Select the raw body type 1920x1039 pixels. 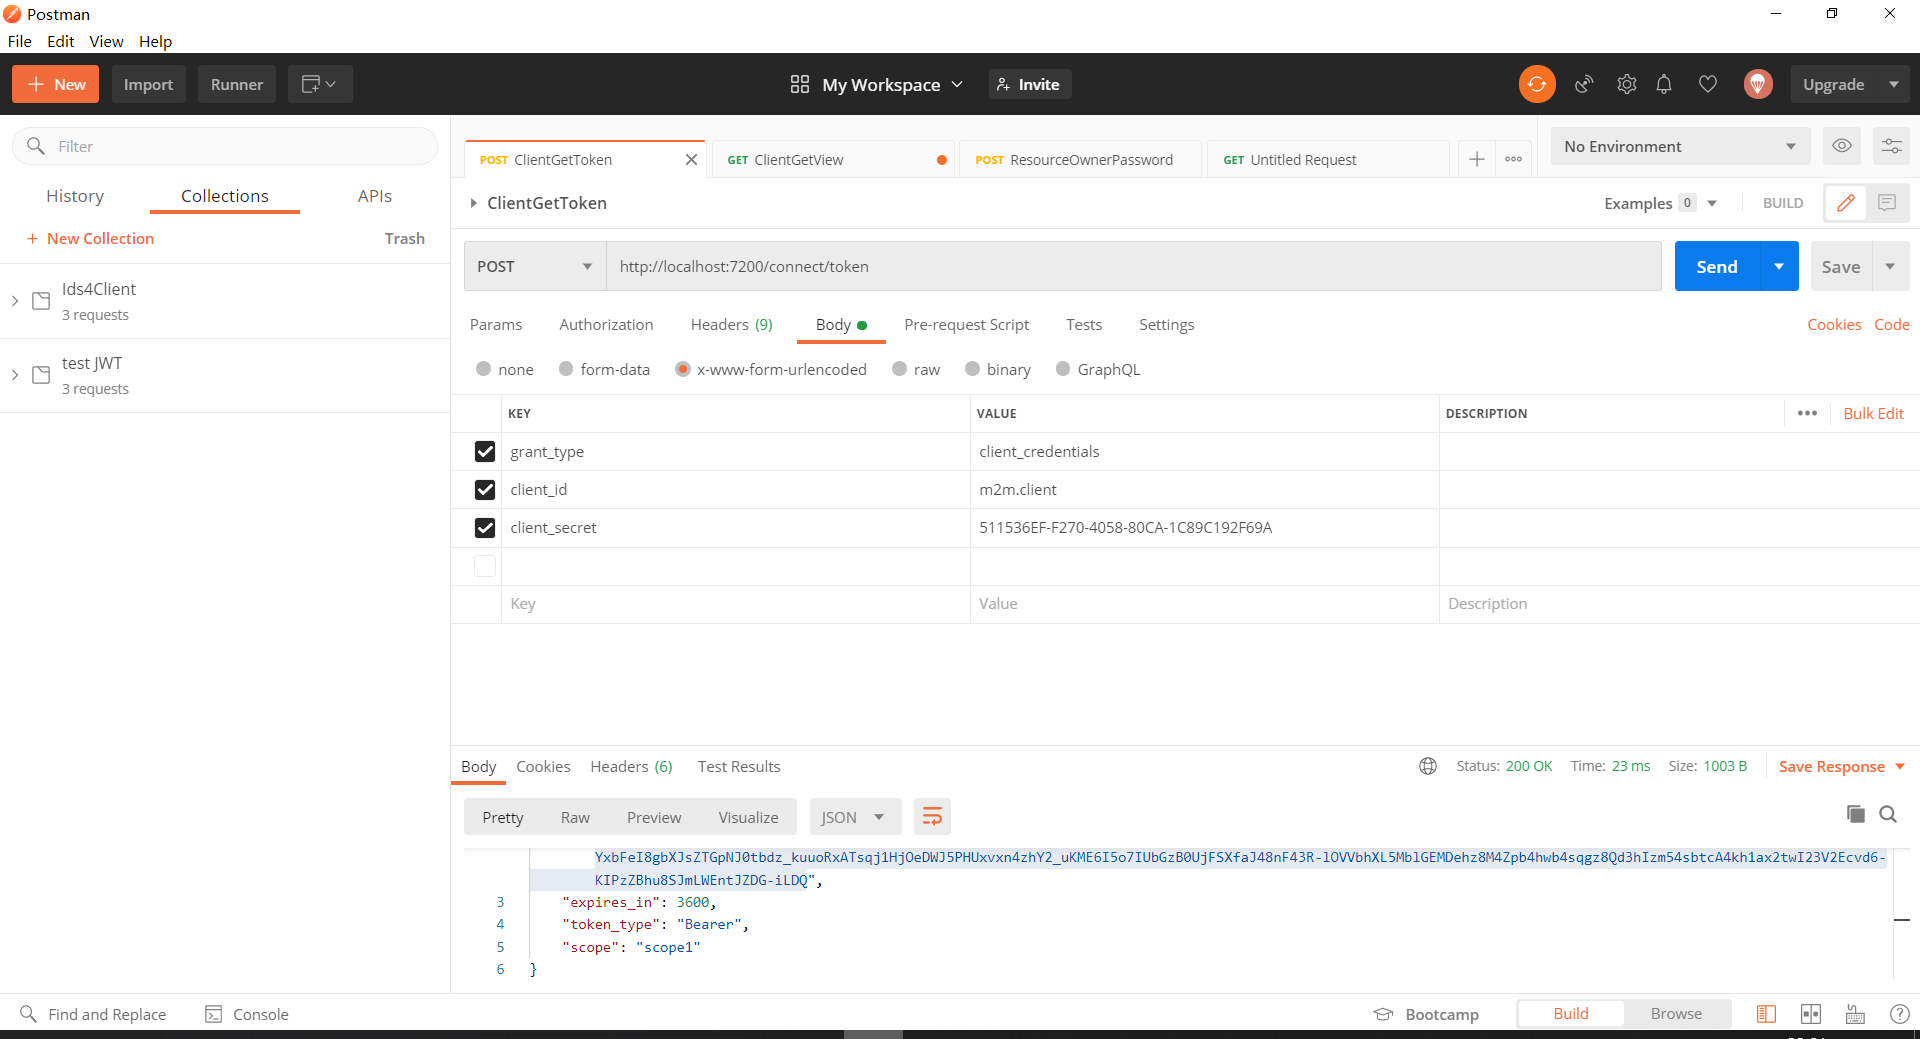[x=900, y=369]
